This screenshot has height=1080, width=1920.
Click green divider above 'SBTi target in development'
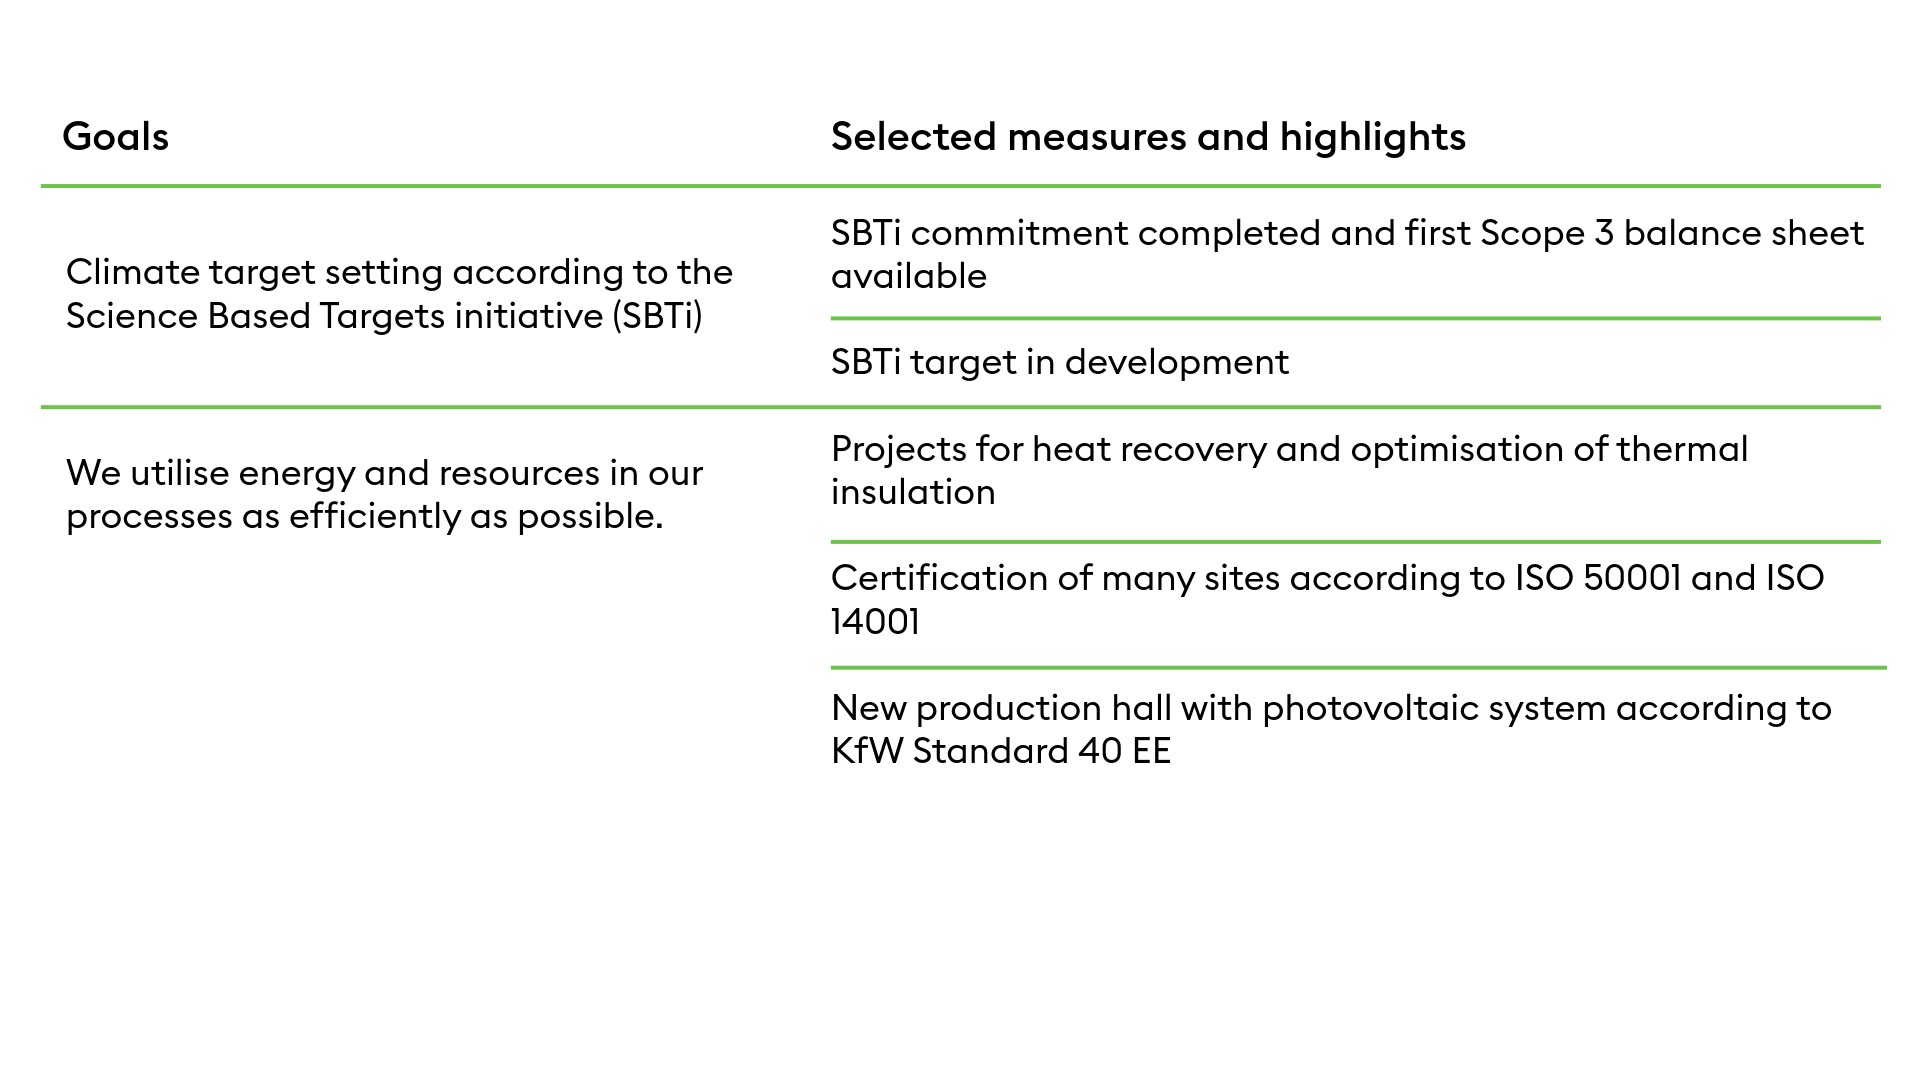click(x=1355, y=319)
